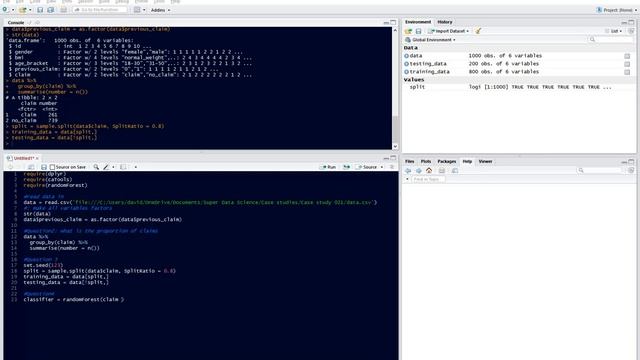The image size is (640, 360).
Task: Click the load workspace icon in Environment pane
Action: (408, 31)
